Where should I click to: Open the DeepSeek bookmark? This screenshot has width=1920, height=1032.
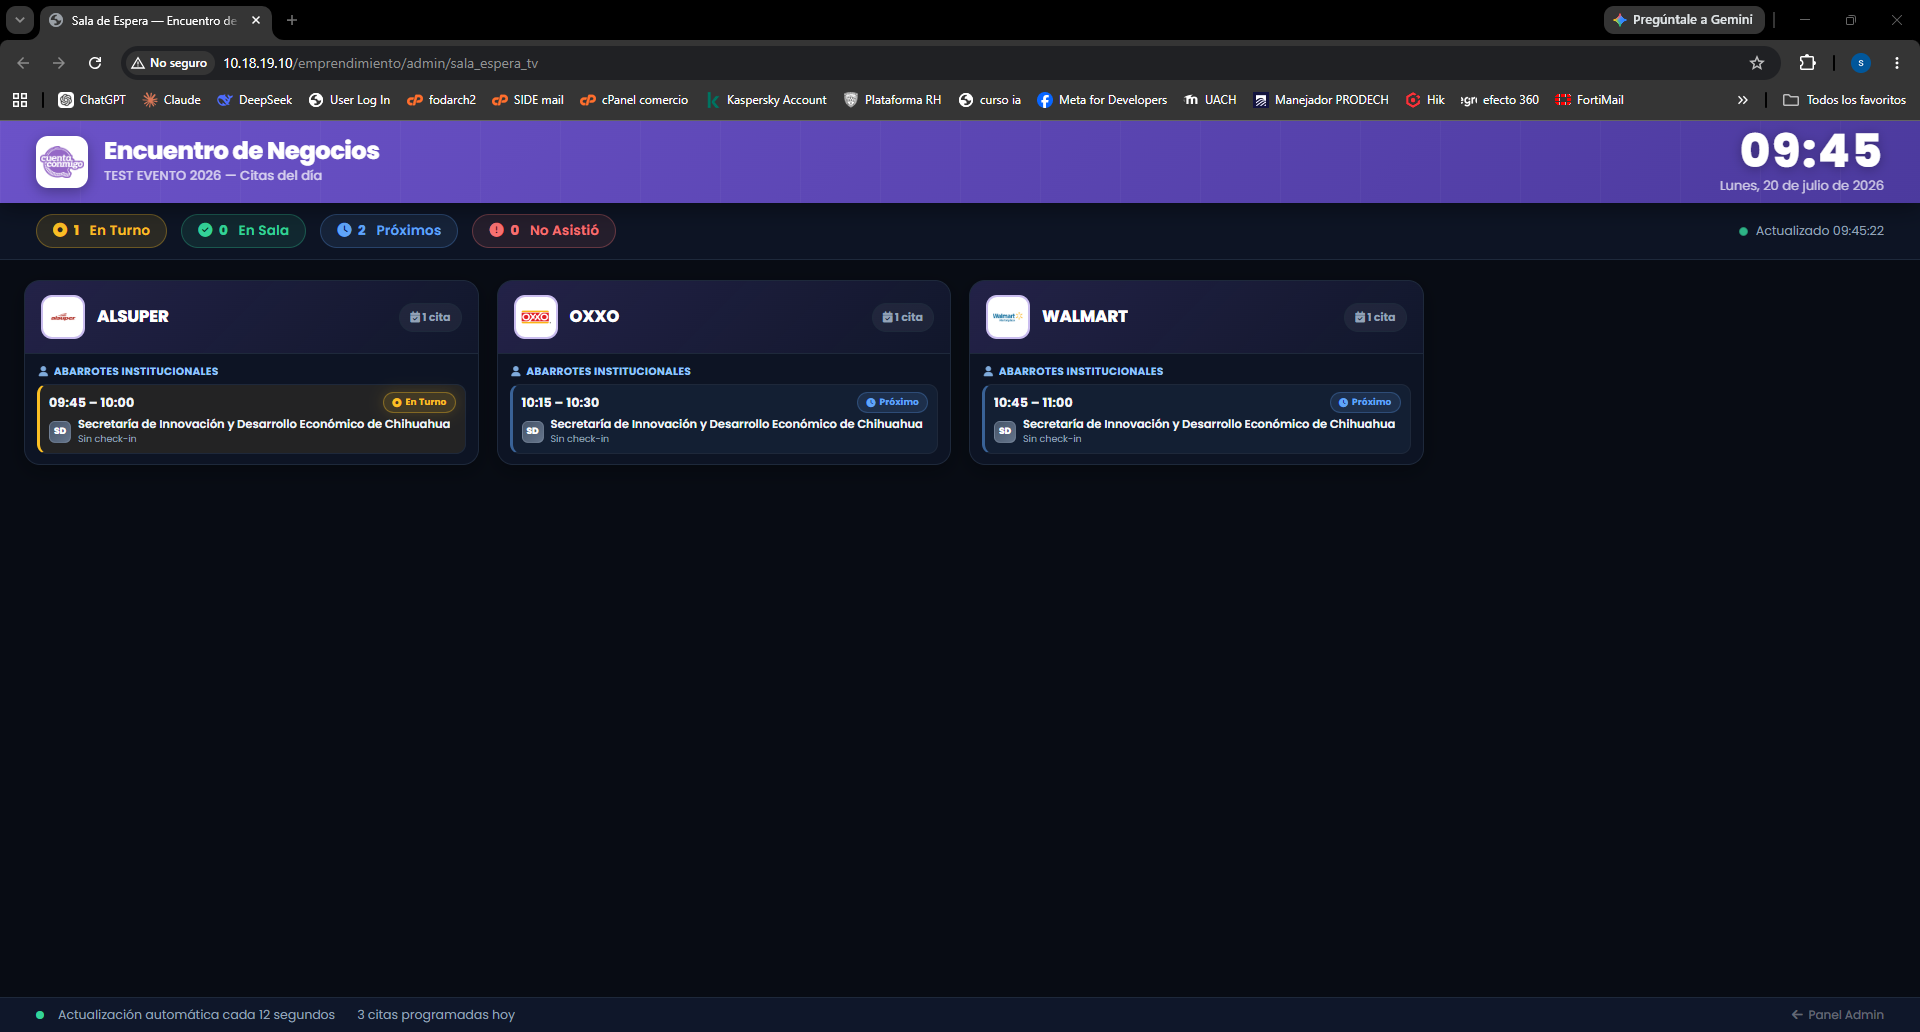[255, 100]
